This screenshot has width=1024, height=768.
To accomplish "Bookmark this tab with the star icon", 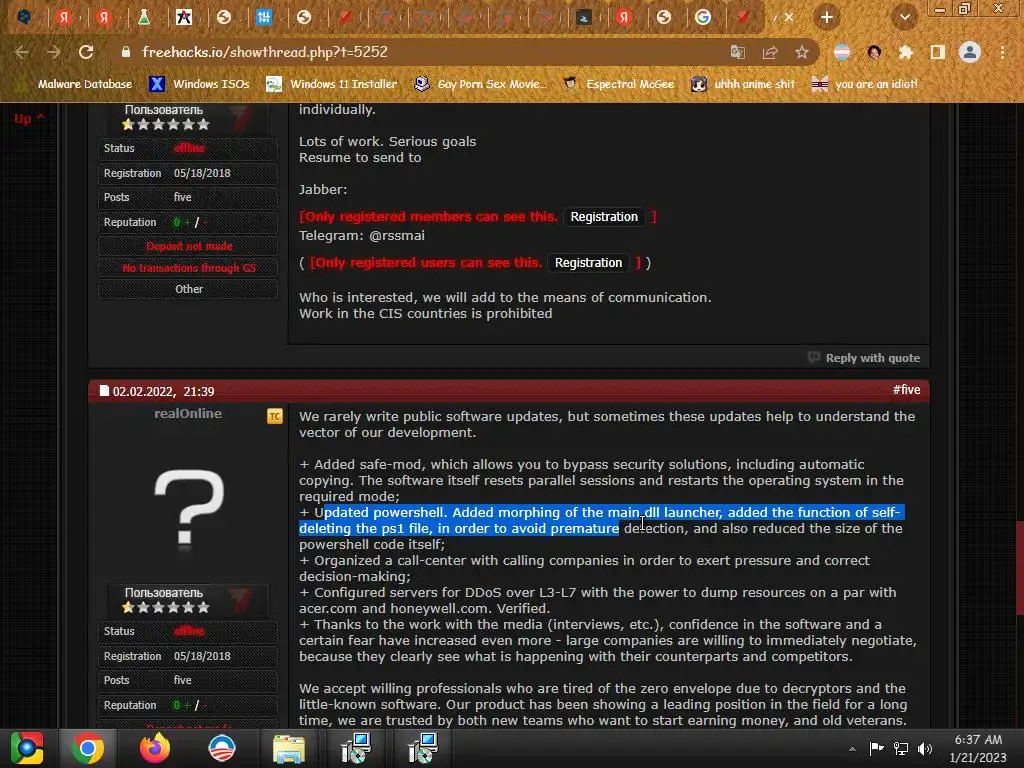I will coord(802,52).
